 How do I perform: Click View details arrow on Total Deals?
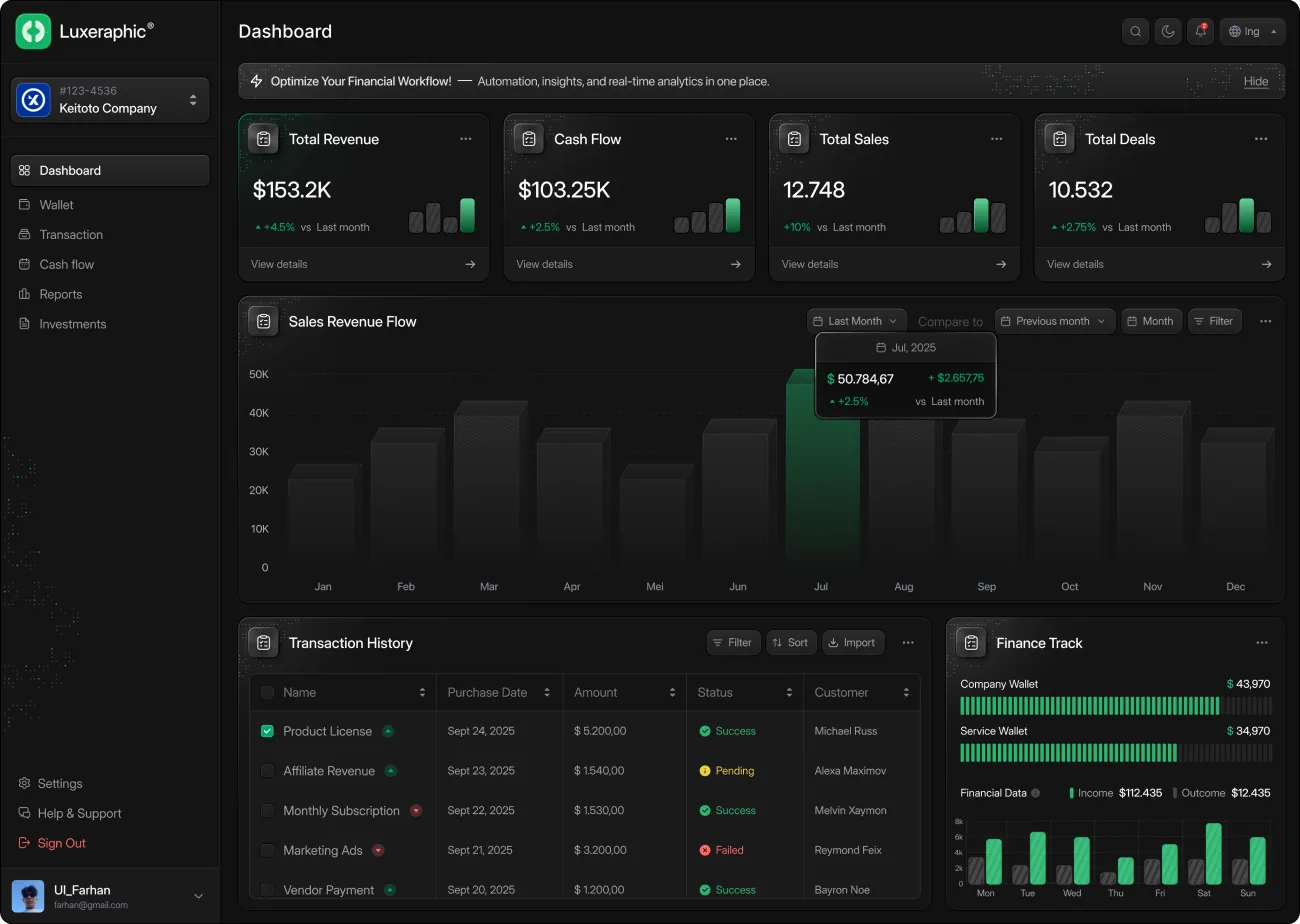pos(1267,264)
